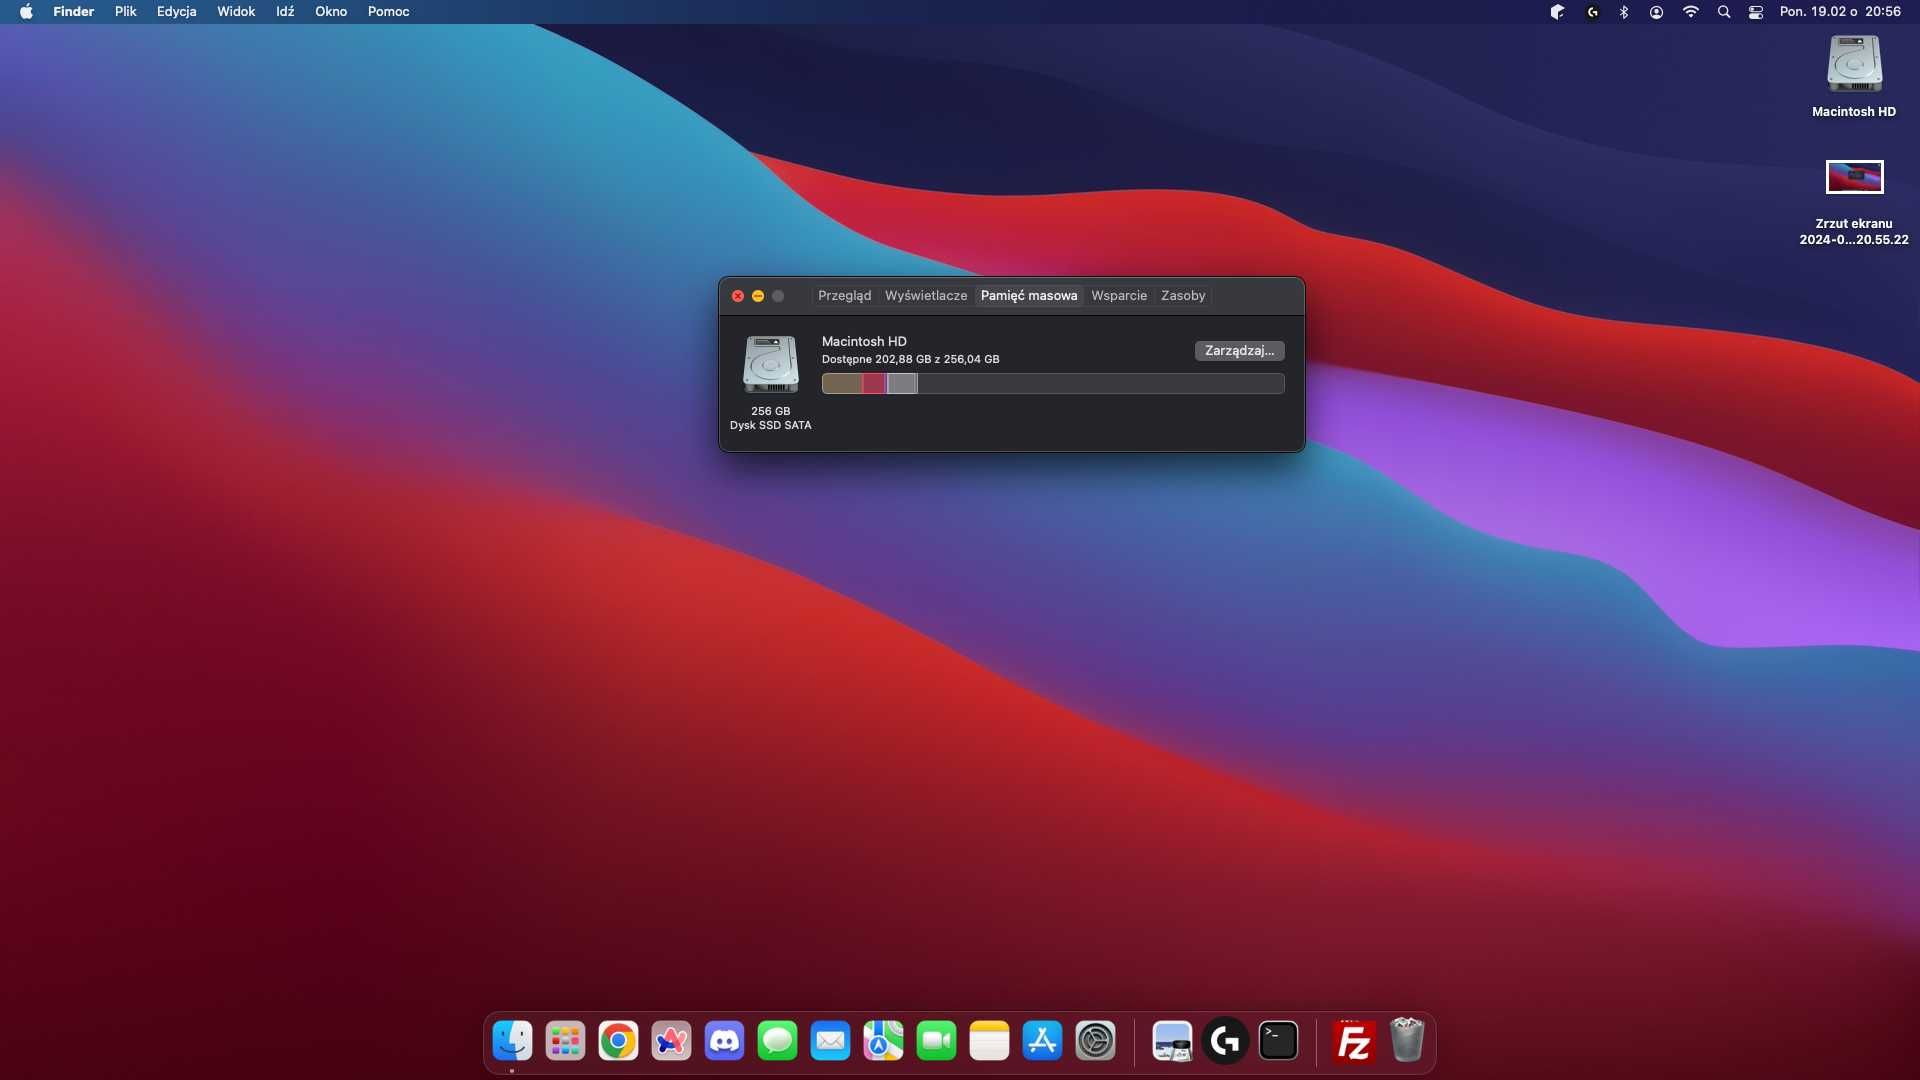The height and width of the screenshot is (1080, 1920).
Task: Click the Macintosh HD disk icon in storage window
Action: pyautogui.click(x=770, y=364)
